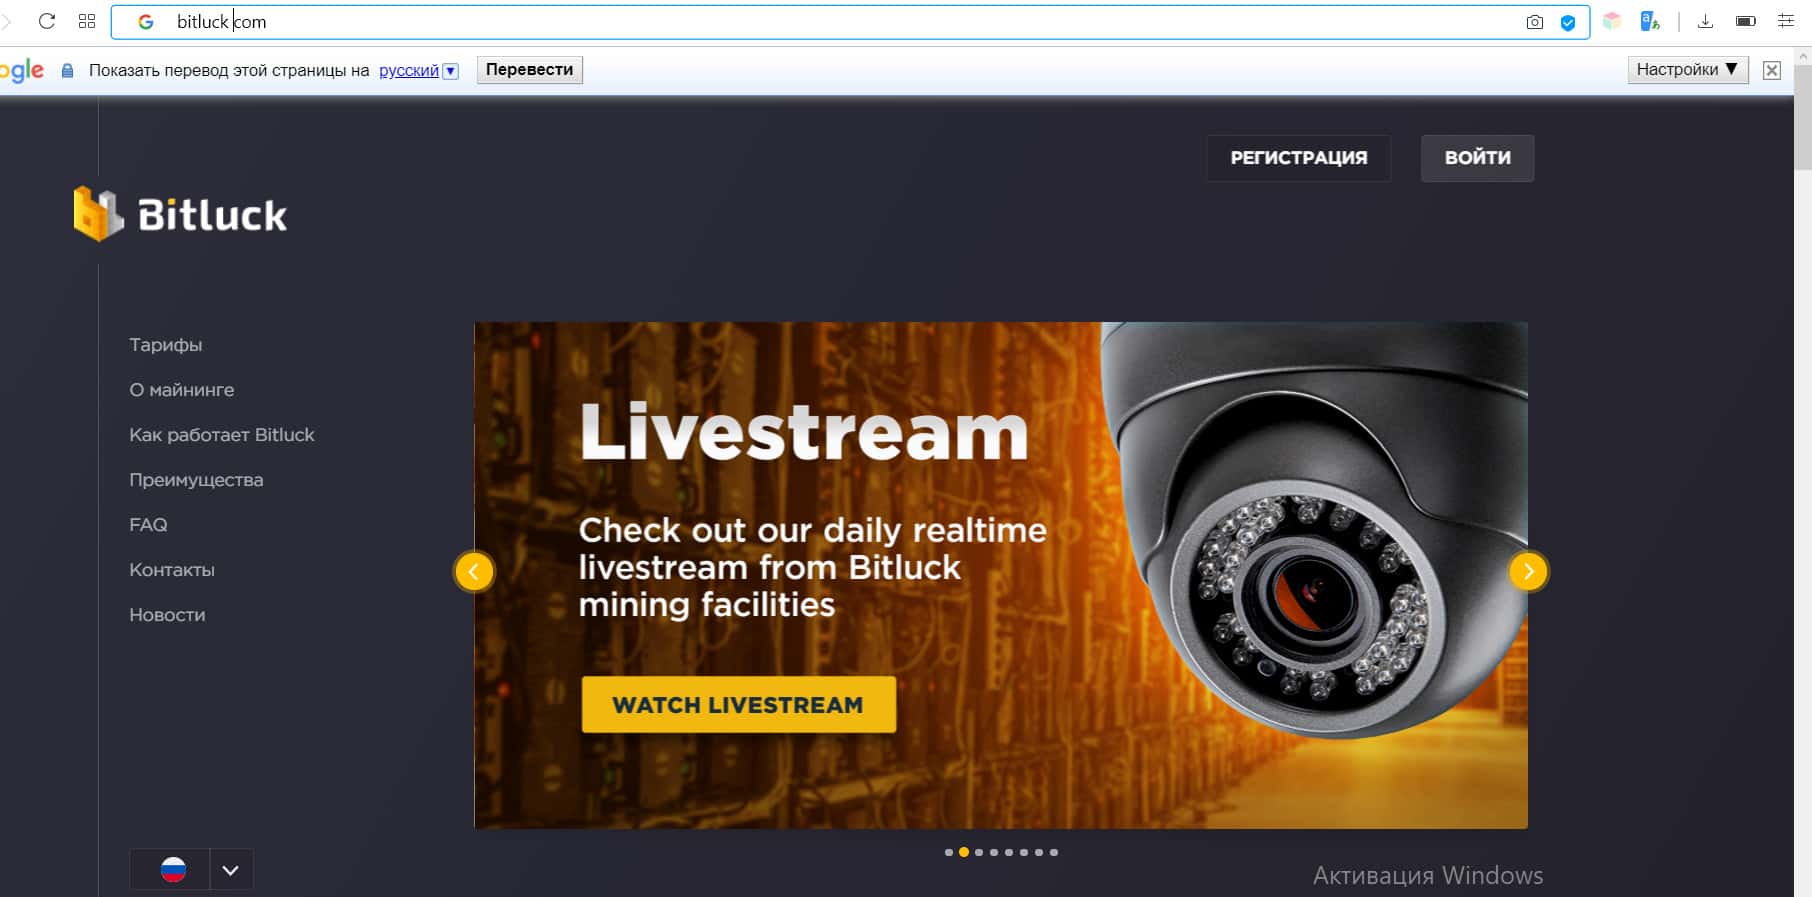Open the FAQ menu item
This screenshot has width=1812, height=897.
click(148, 525)
